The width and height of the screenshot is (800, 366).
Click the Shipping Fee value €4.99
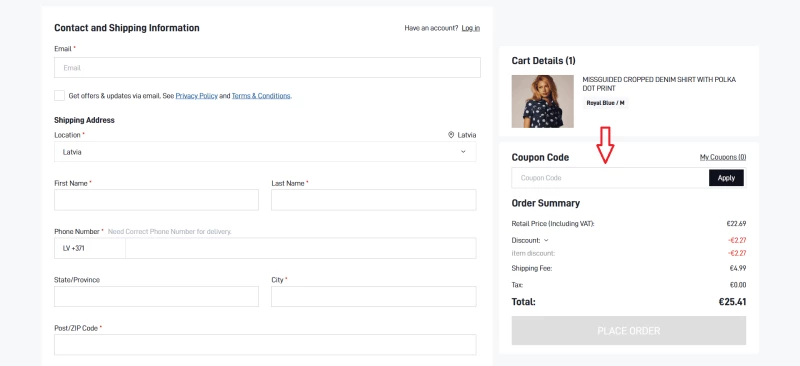[738, 268]
